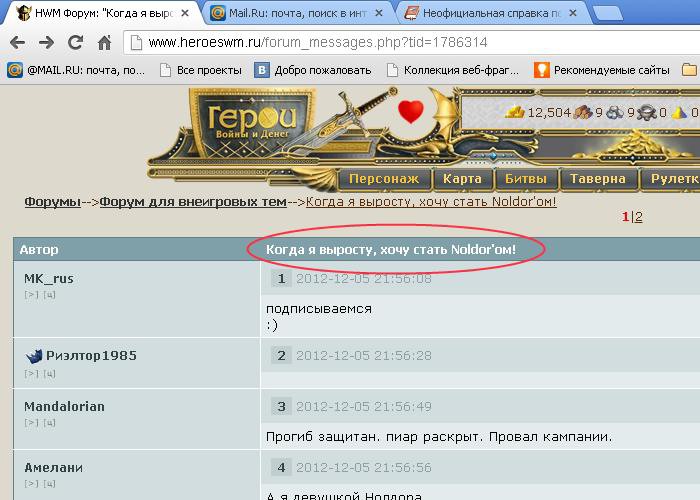Click post number 4 link
This screenshot has width=700, height=500.
click(281, 468)
